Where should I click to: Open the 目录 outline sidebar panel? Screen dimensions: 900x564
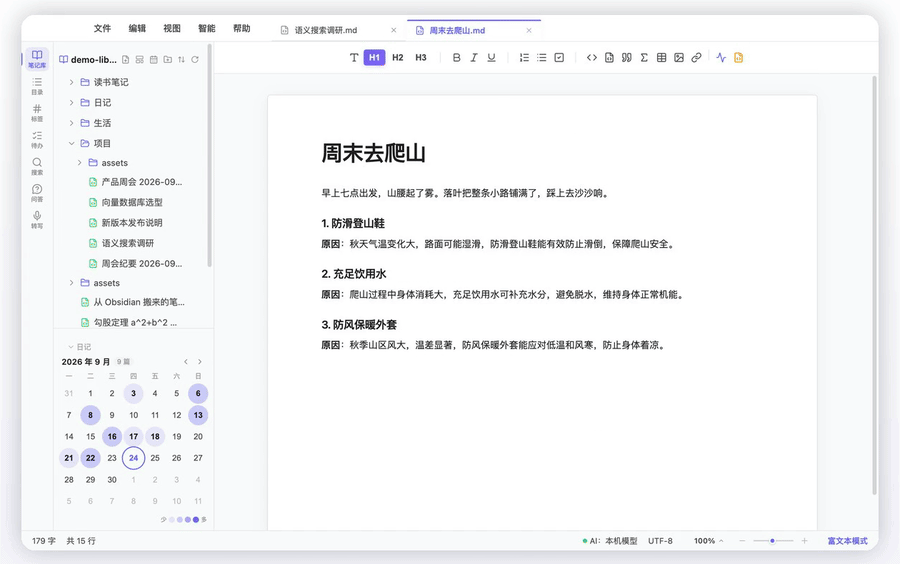[x=37, y=86]
